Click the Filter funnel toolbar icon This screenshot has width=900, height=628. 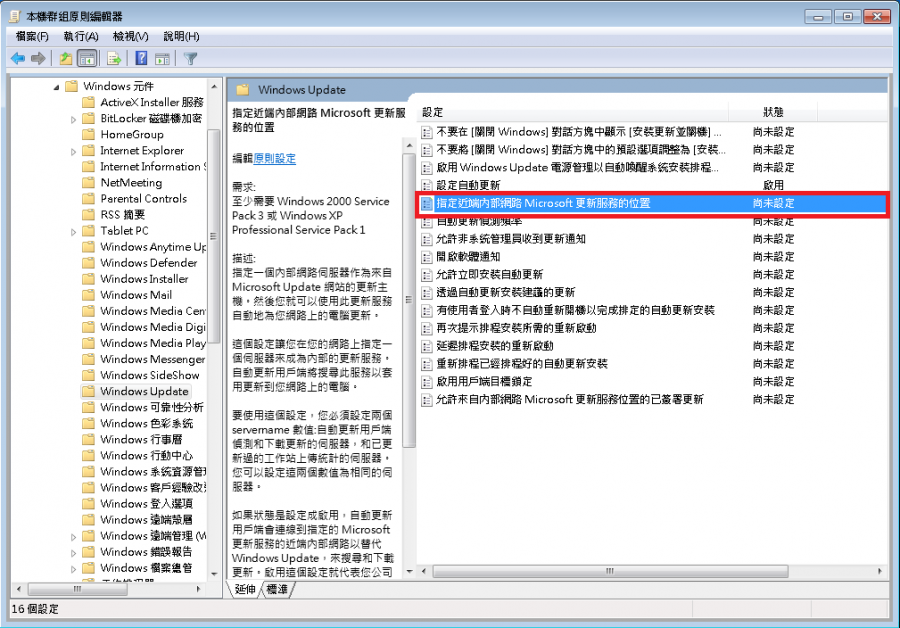click(190, 58)
